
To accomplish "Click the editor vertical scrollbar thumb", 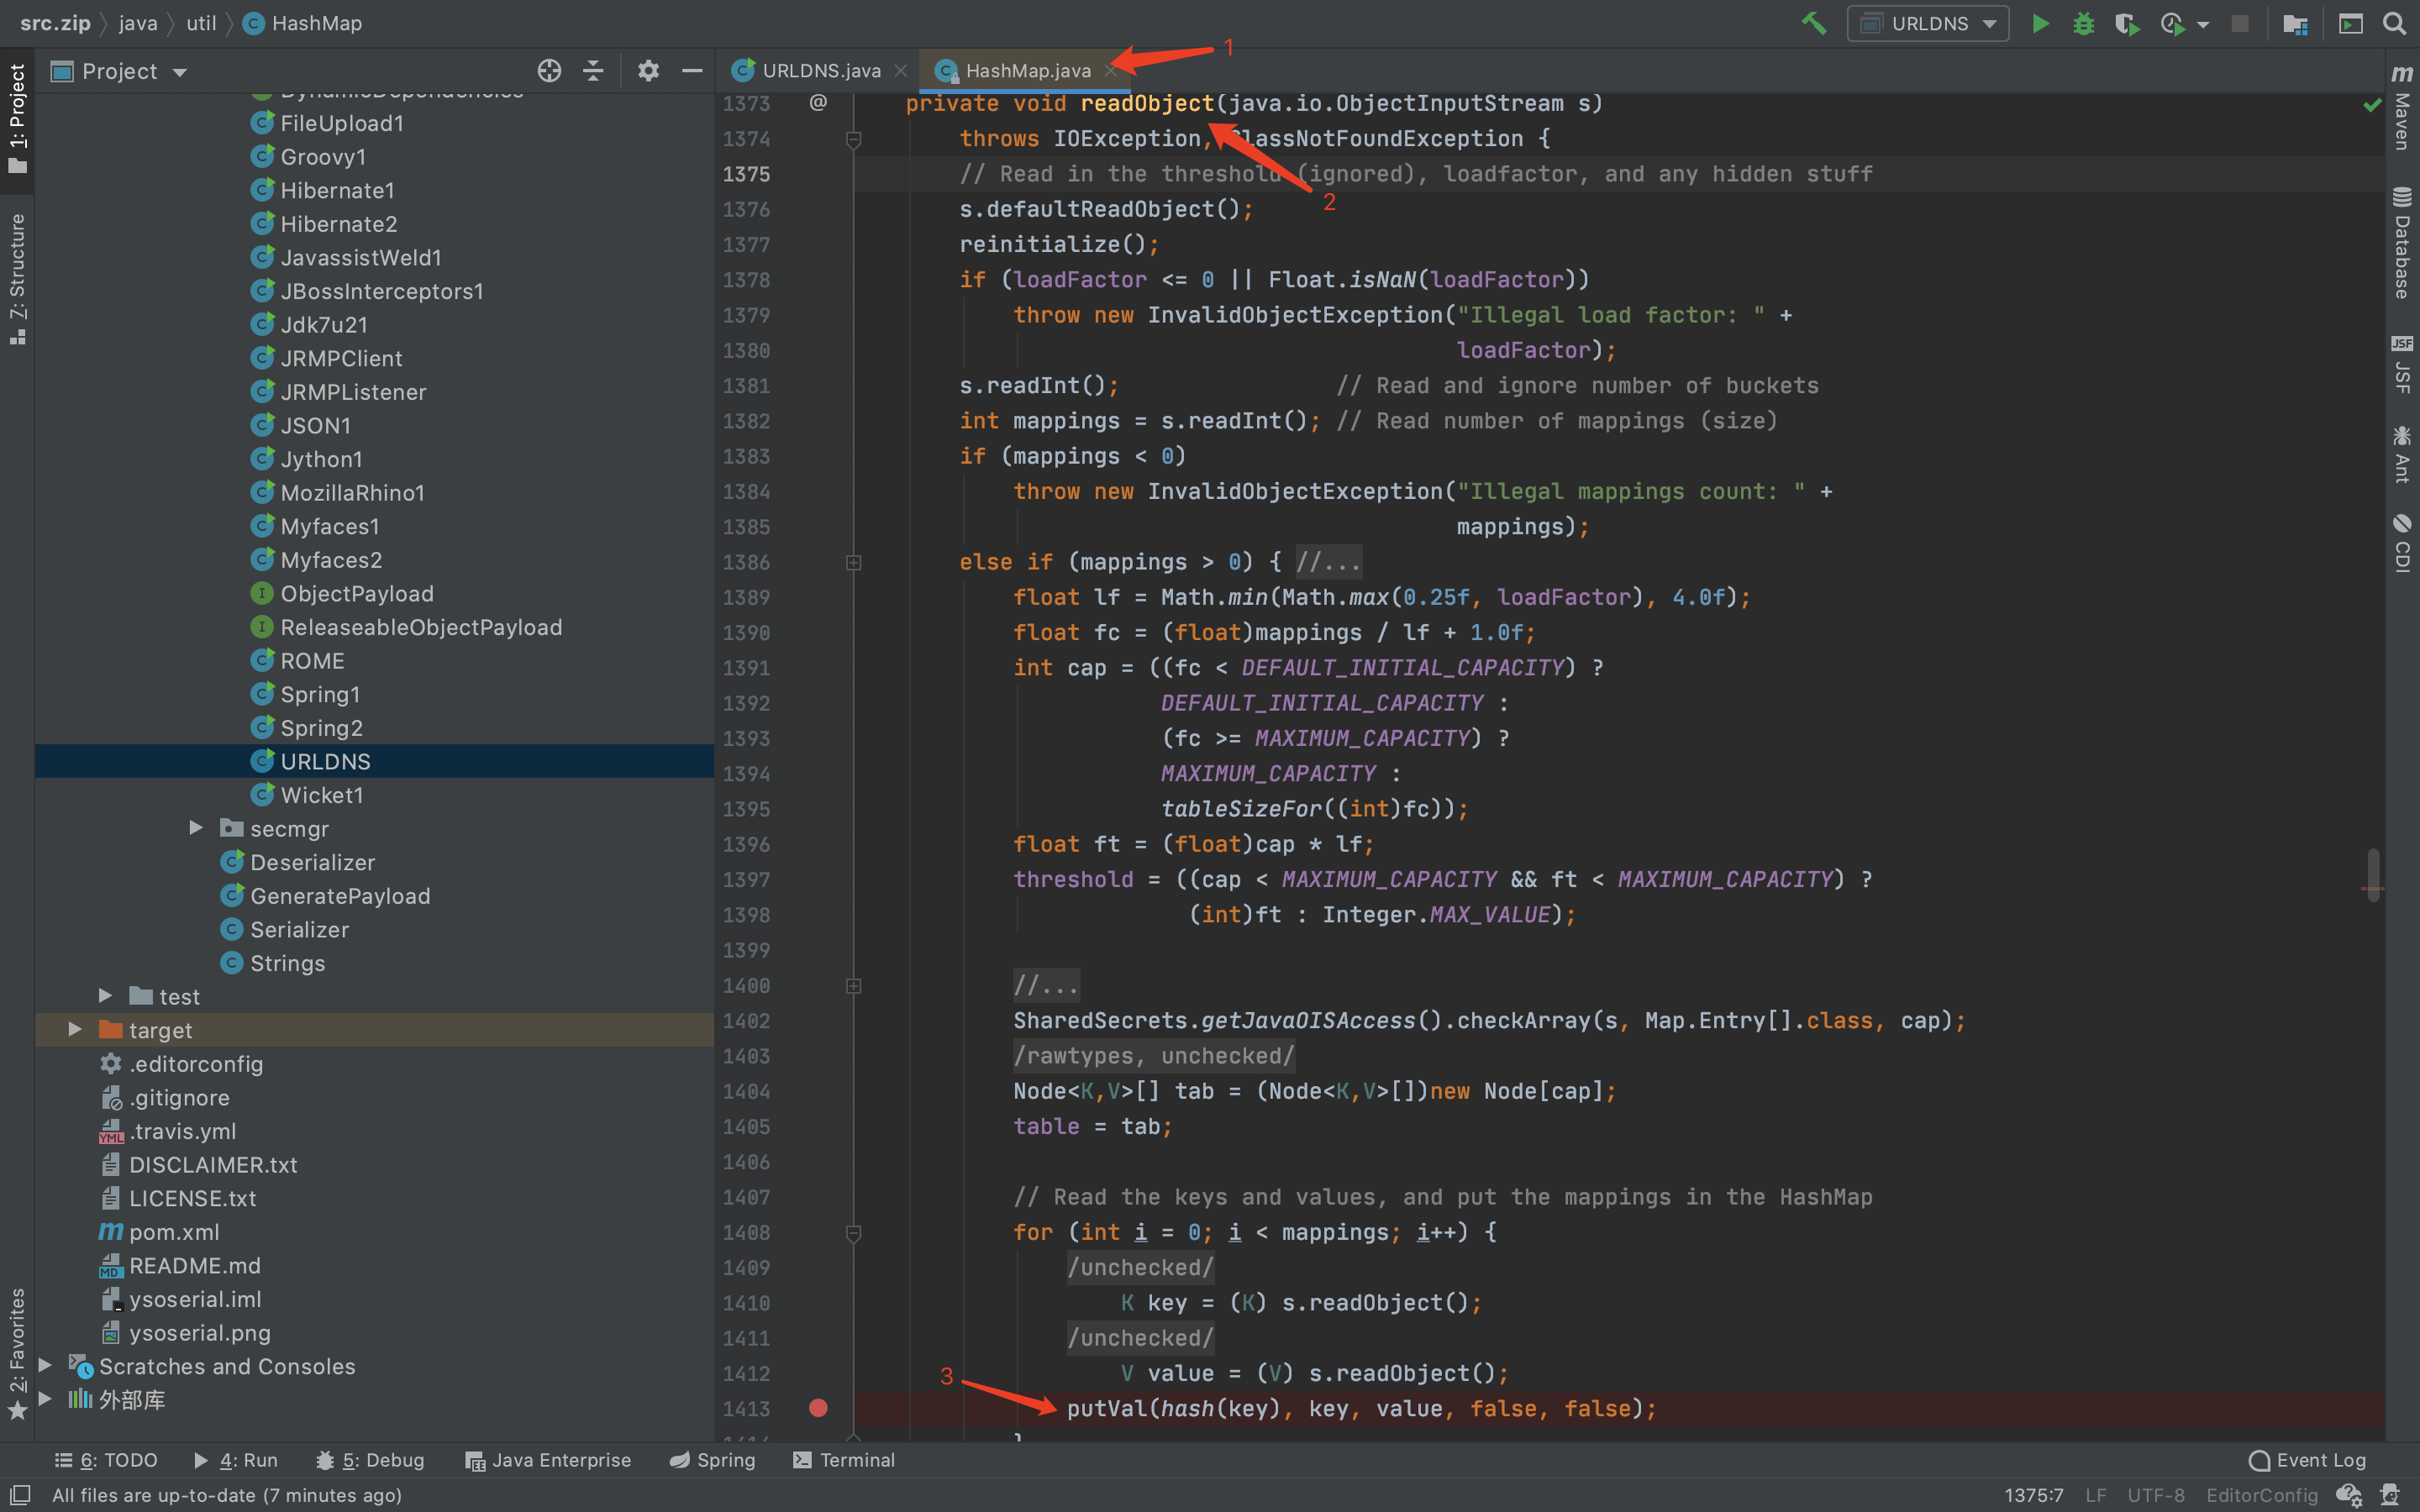I will point(2373,874).
